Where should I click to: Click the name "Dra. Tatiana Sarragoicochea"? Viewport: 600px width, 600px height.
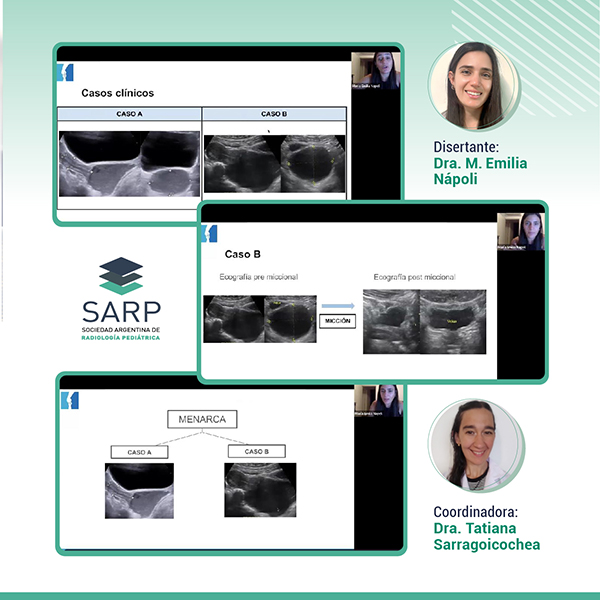coord(487,536)
